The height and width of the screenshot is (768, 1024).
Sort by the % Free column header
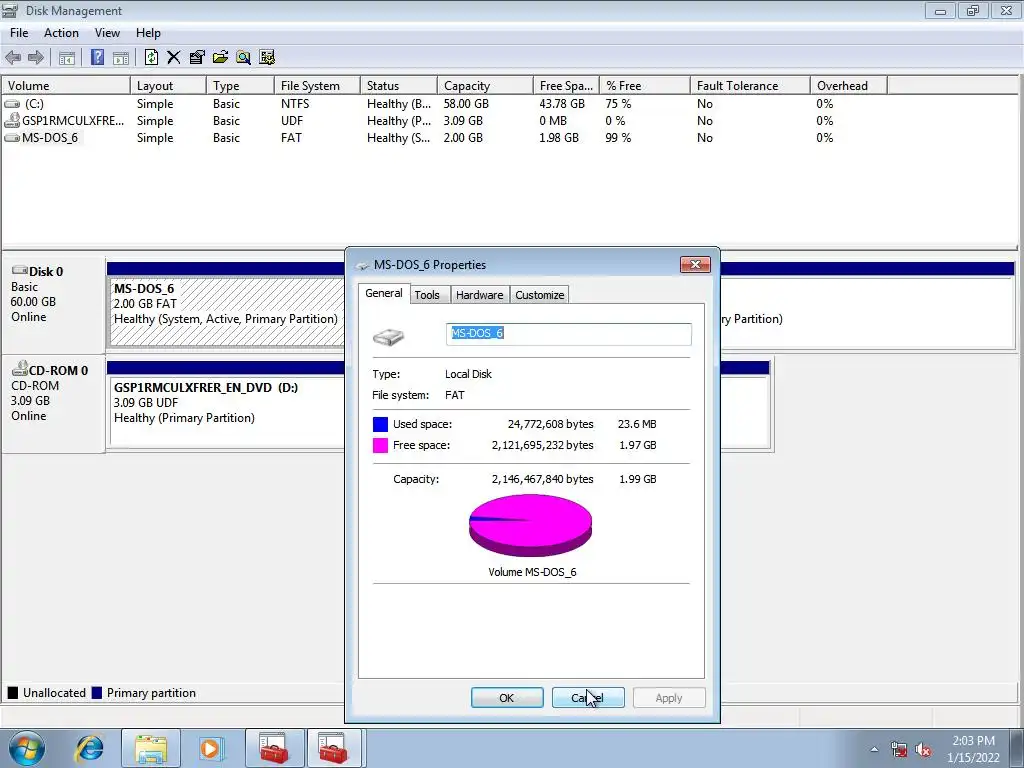[x=645, y=86]
